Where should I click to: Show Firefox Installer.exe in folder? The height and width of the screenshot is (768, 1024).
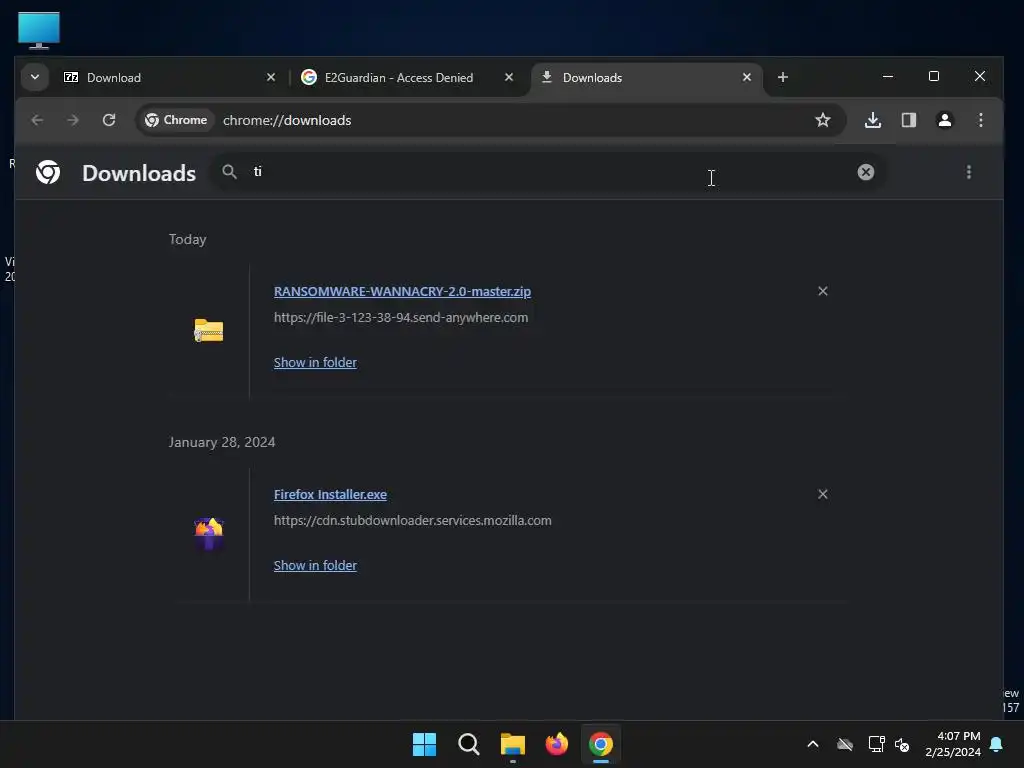coord(315,566)
